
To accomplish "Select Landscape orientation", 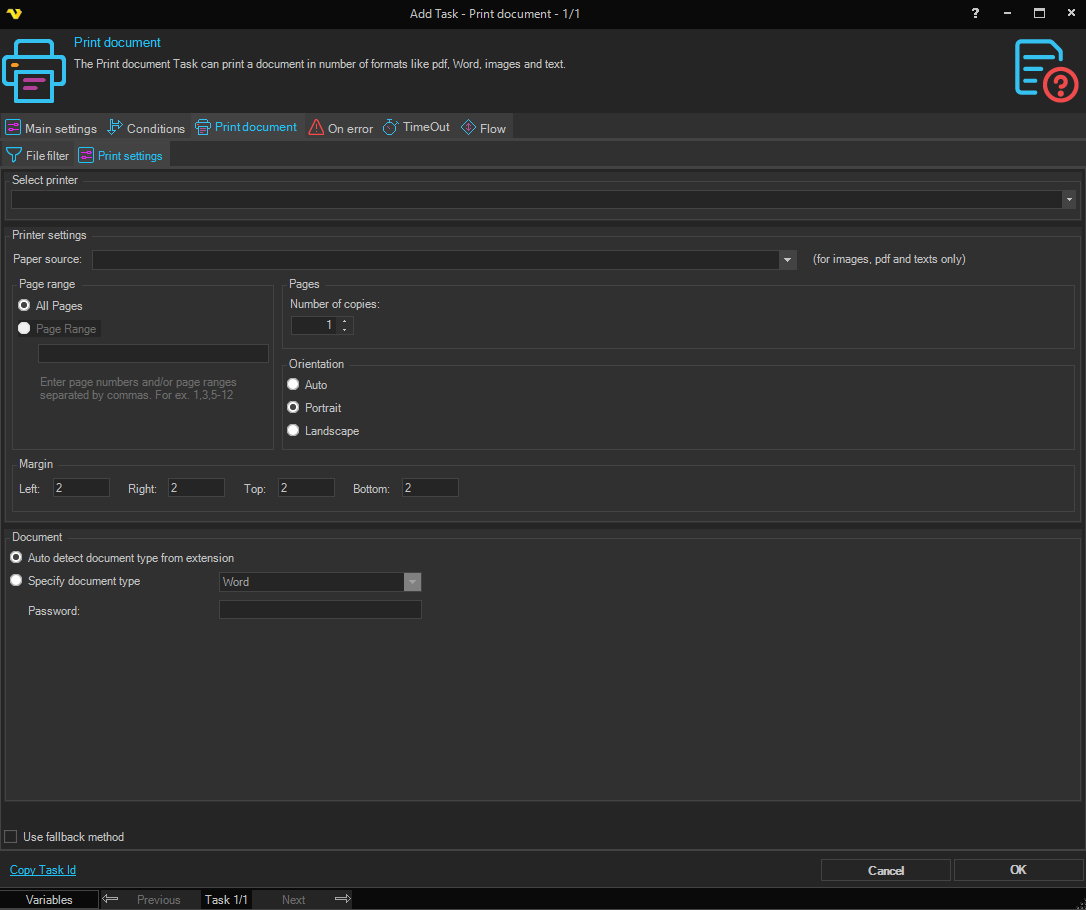I will pyautogui.click(x=293, y=431).
